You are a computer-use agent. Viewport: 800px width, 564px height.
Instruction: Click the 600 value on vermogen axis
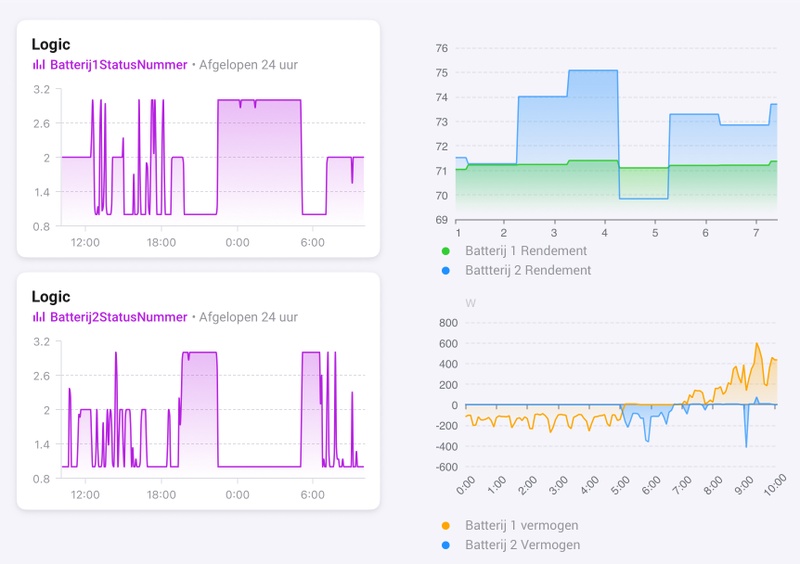coord(448,344)
